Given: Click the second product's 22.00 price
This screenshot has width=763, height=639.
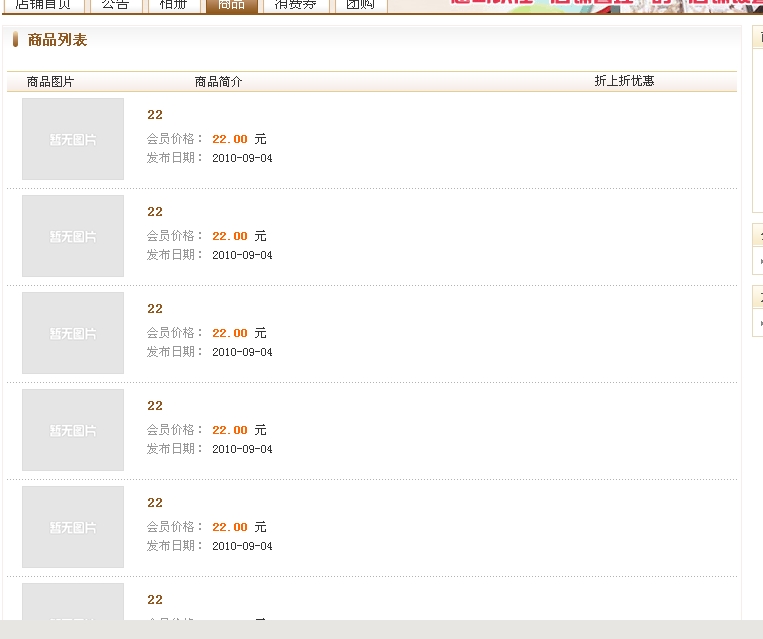Looking at the screenshot, I should (230, 236).
